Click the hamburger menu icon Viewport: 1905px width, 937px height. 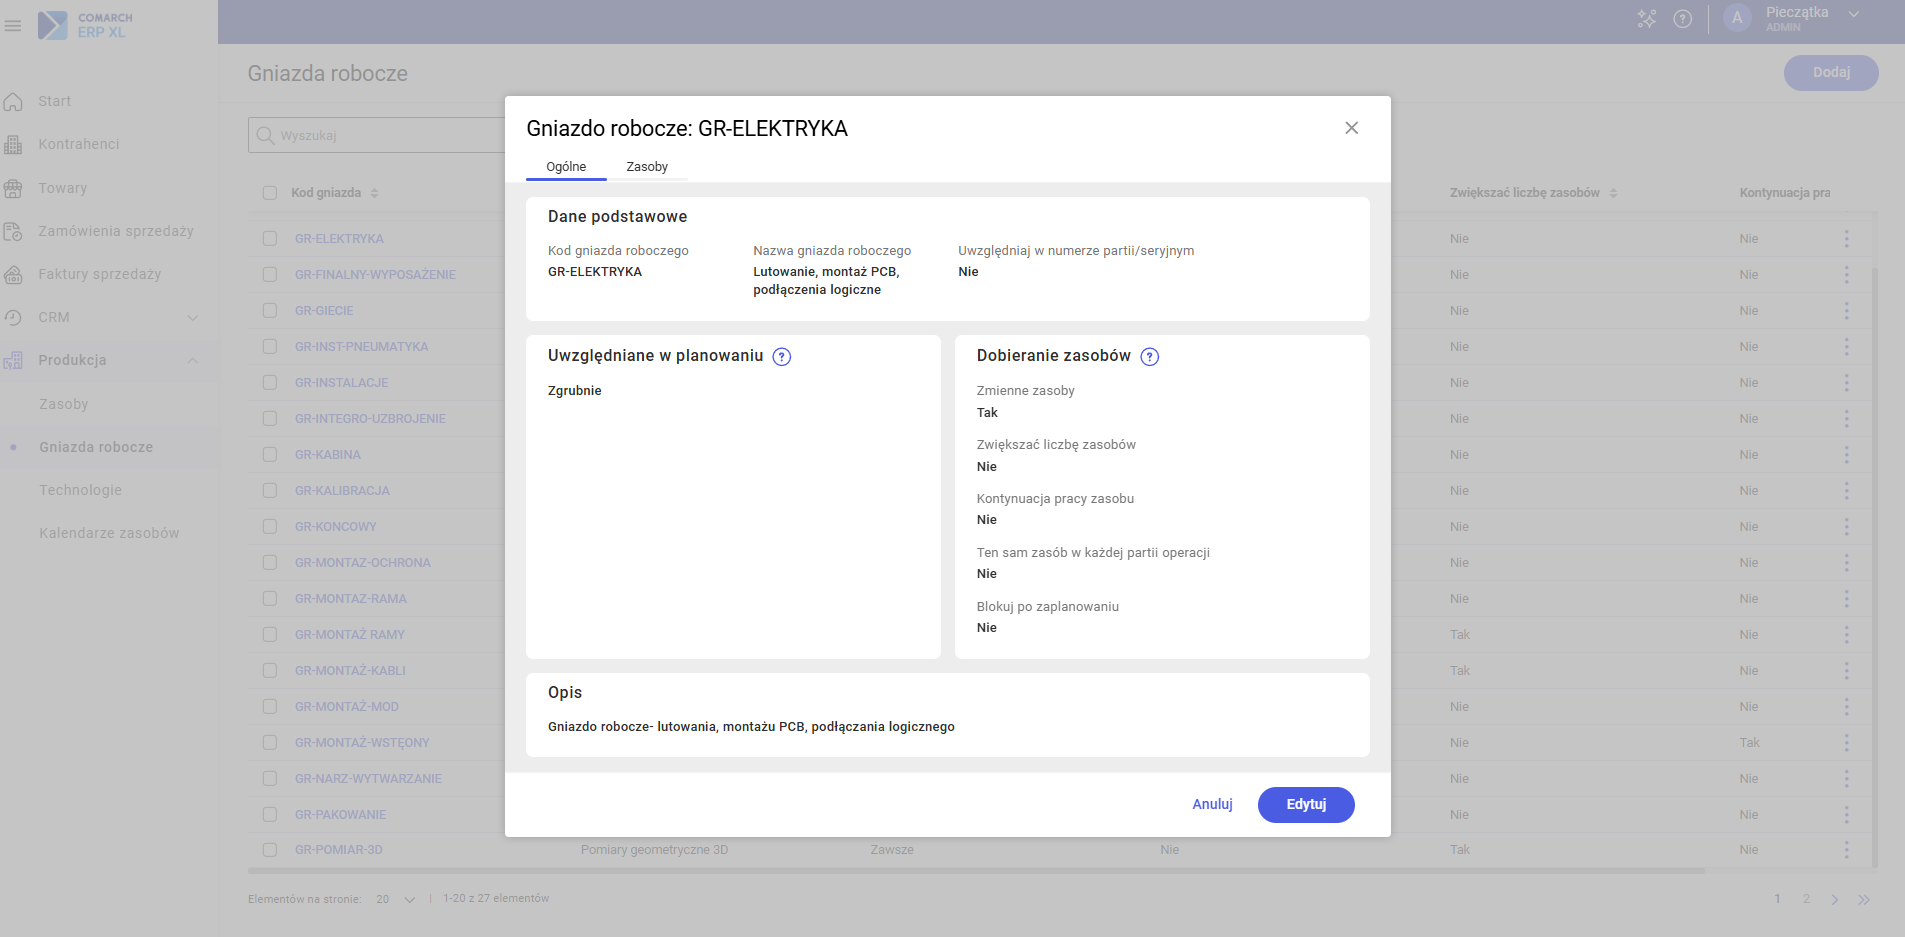pos(13,25)
